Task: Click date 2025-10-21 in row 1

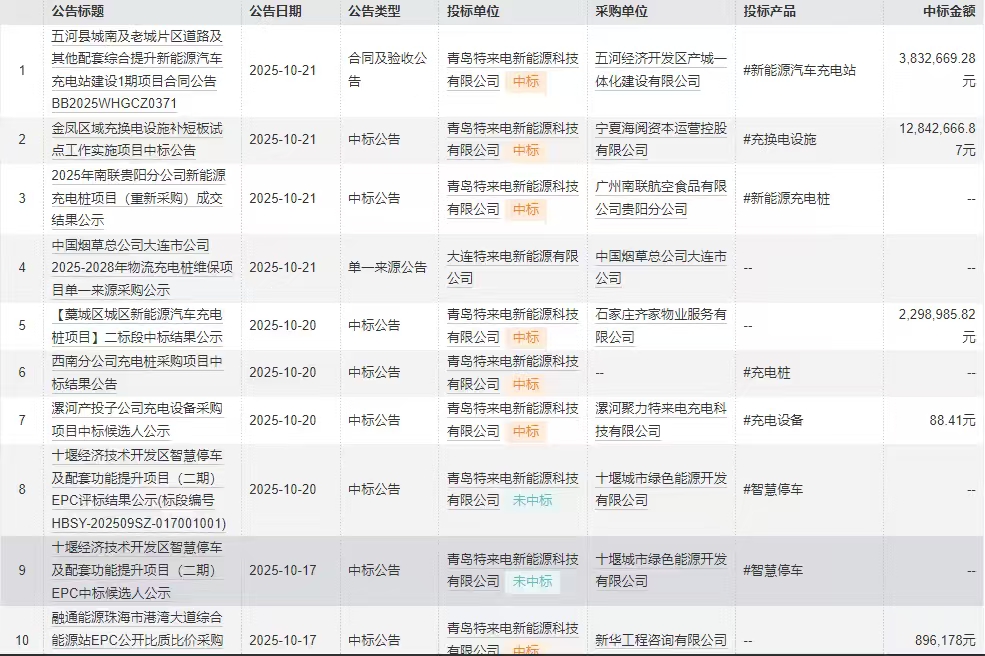Action: coord(283,70)
